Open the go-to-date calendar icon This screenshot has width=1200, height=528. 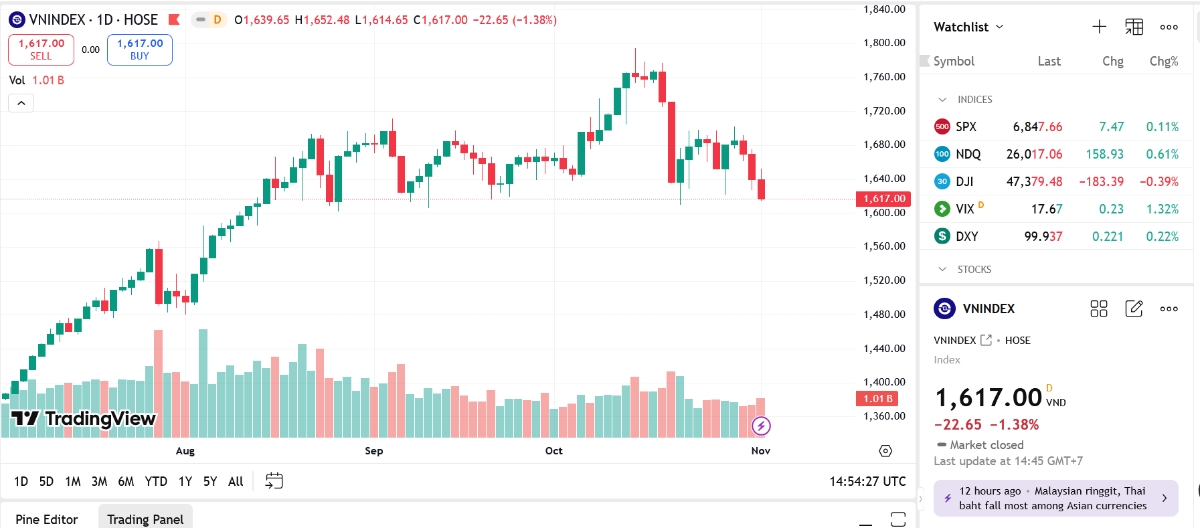(274, 481)
